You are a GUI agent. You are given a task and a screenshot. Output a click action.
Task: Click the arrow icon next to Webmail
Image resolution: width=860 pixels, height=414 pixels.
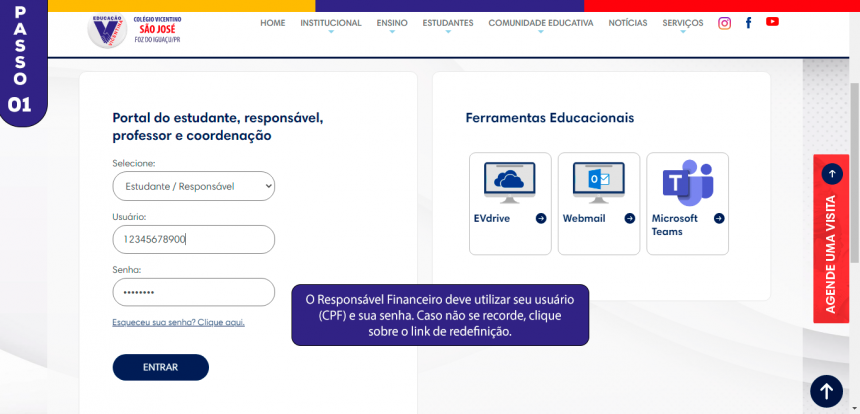630,218
